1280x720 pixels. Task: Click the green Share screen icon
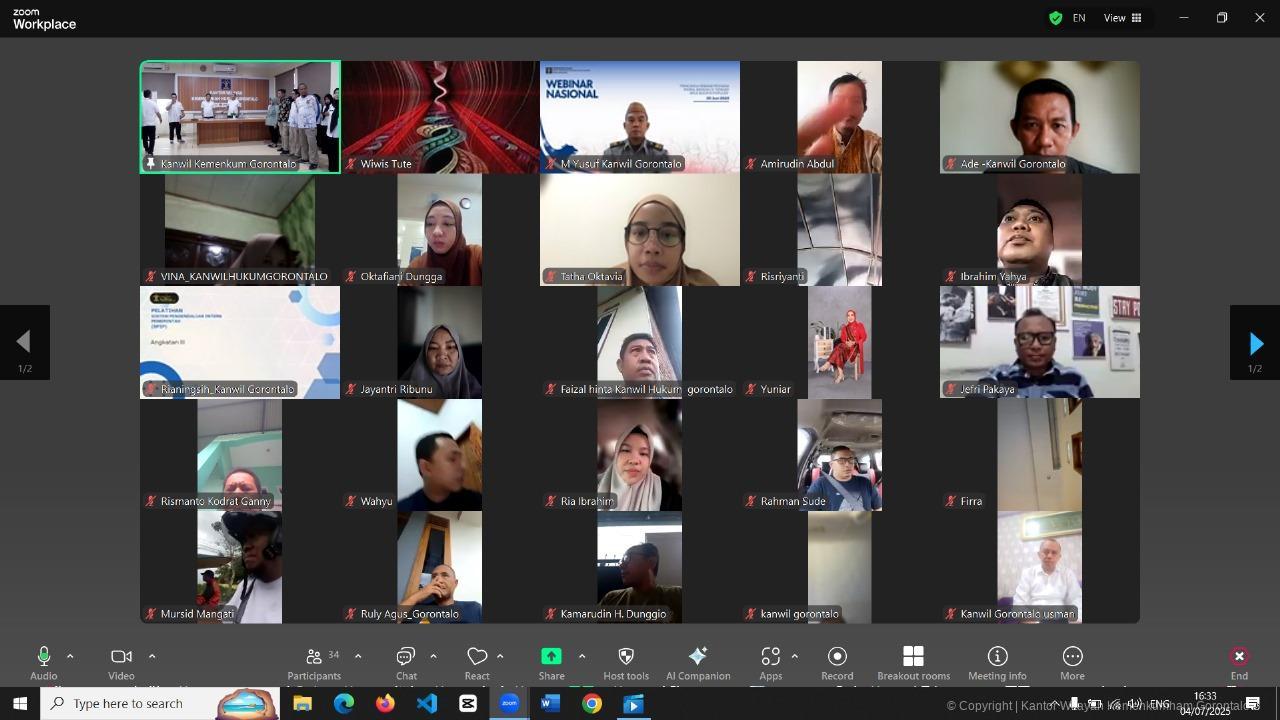551,656
